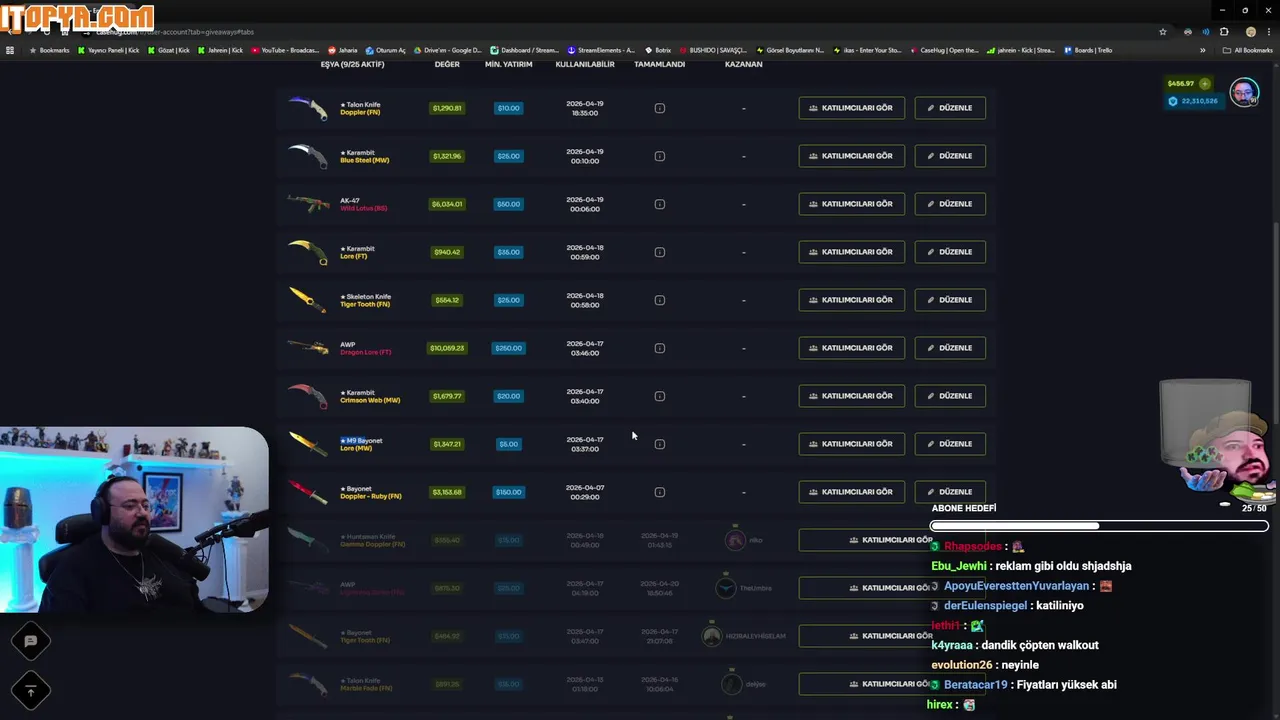The height and width of the screenshot is (720, 1280).
Task: Click the KULLANILABİLİR column header
Action: (585, 64)
